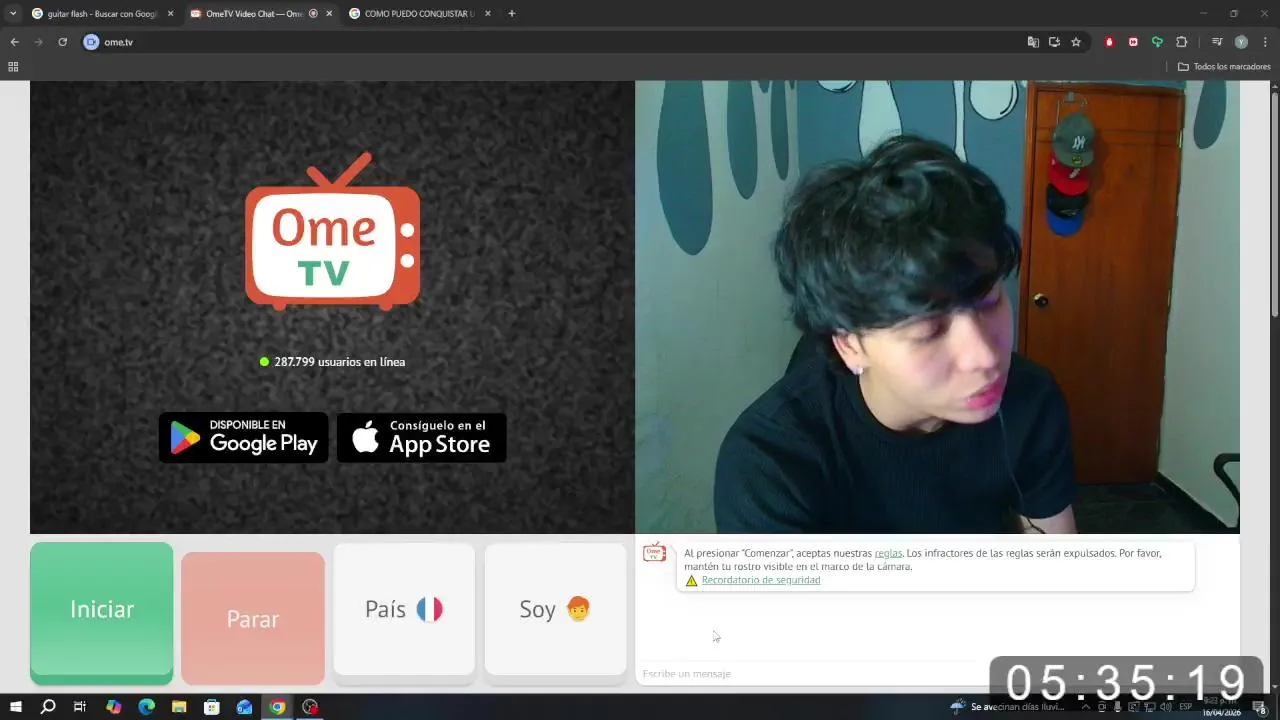The height and width of the screenshot is (720, 1280).
Task: Click the red Parar button
Action: click(252, 619)
